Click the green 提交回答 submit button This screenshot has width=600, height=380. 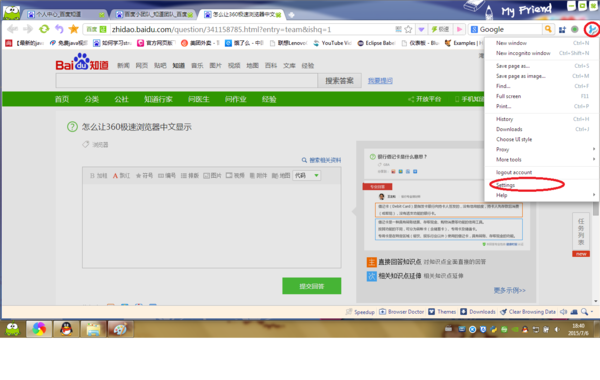311,286
